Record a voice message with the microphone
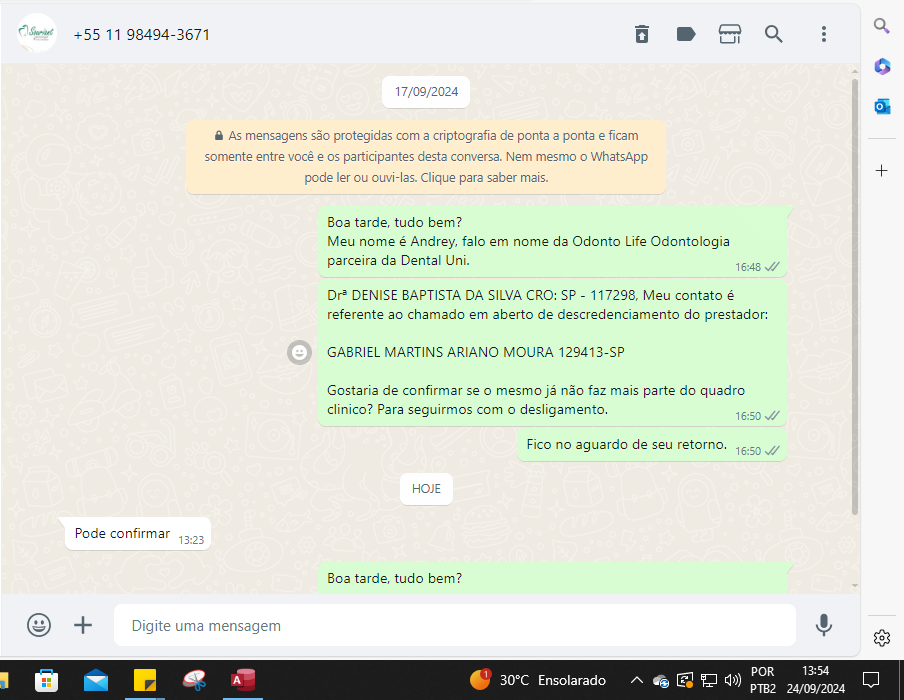The width and height of the screenshot is (904, 700). (x=824, y=625)
